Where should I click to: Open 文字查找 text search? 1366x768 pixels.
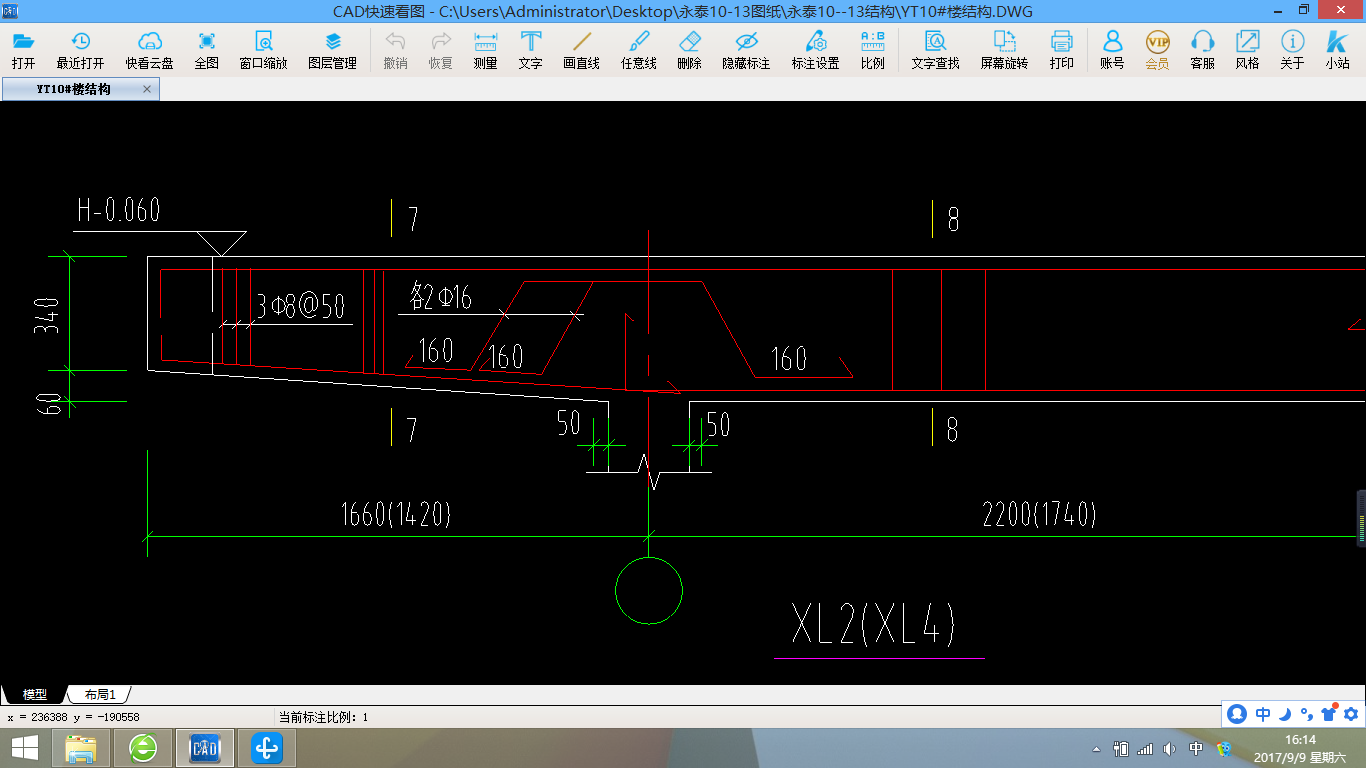click(x=935, y=50)
